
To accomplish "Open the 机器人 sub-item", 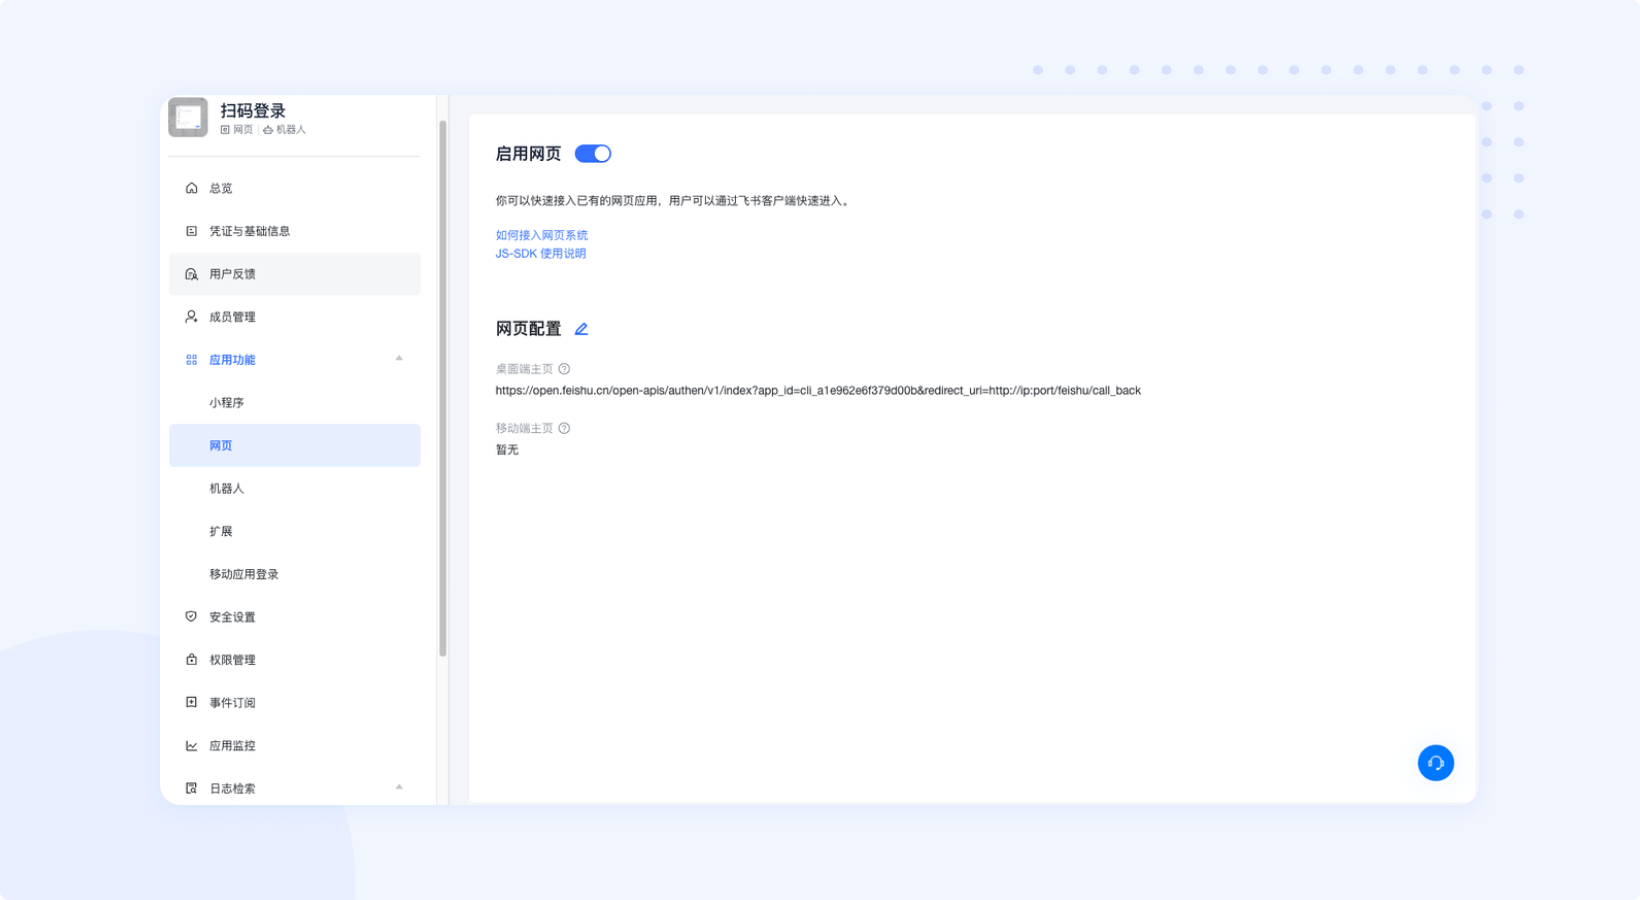I will 294,489.
